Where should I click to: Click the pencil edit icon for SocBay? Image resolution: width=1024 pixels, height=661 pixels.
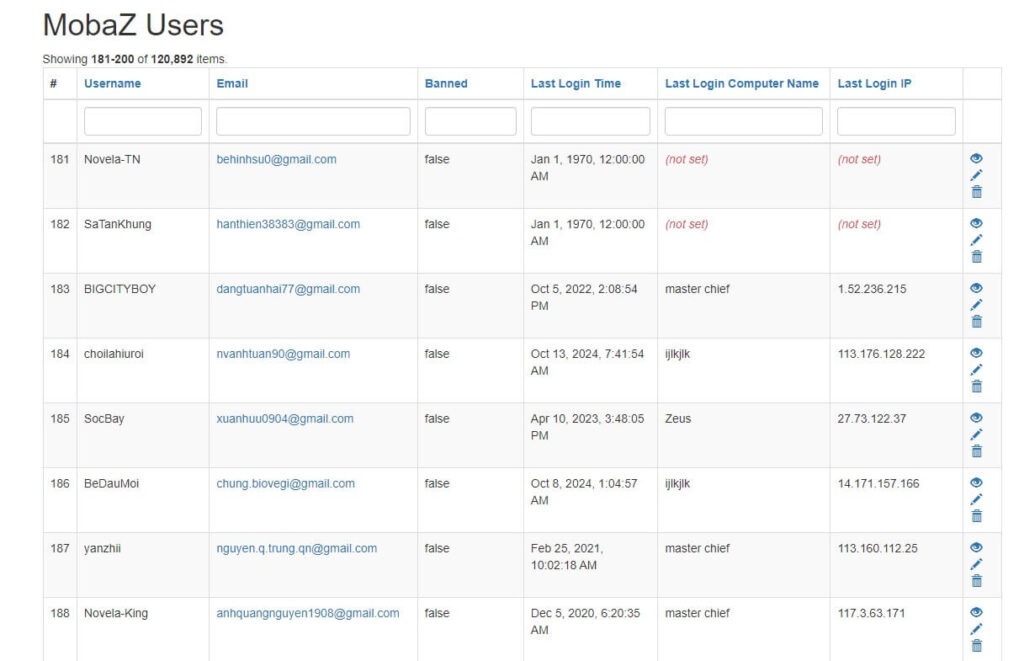(x=976, y=434)
